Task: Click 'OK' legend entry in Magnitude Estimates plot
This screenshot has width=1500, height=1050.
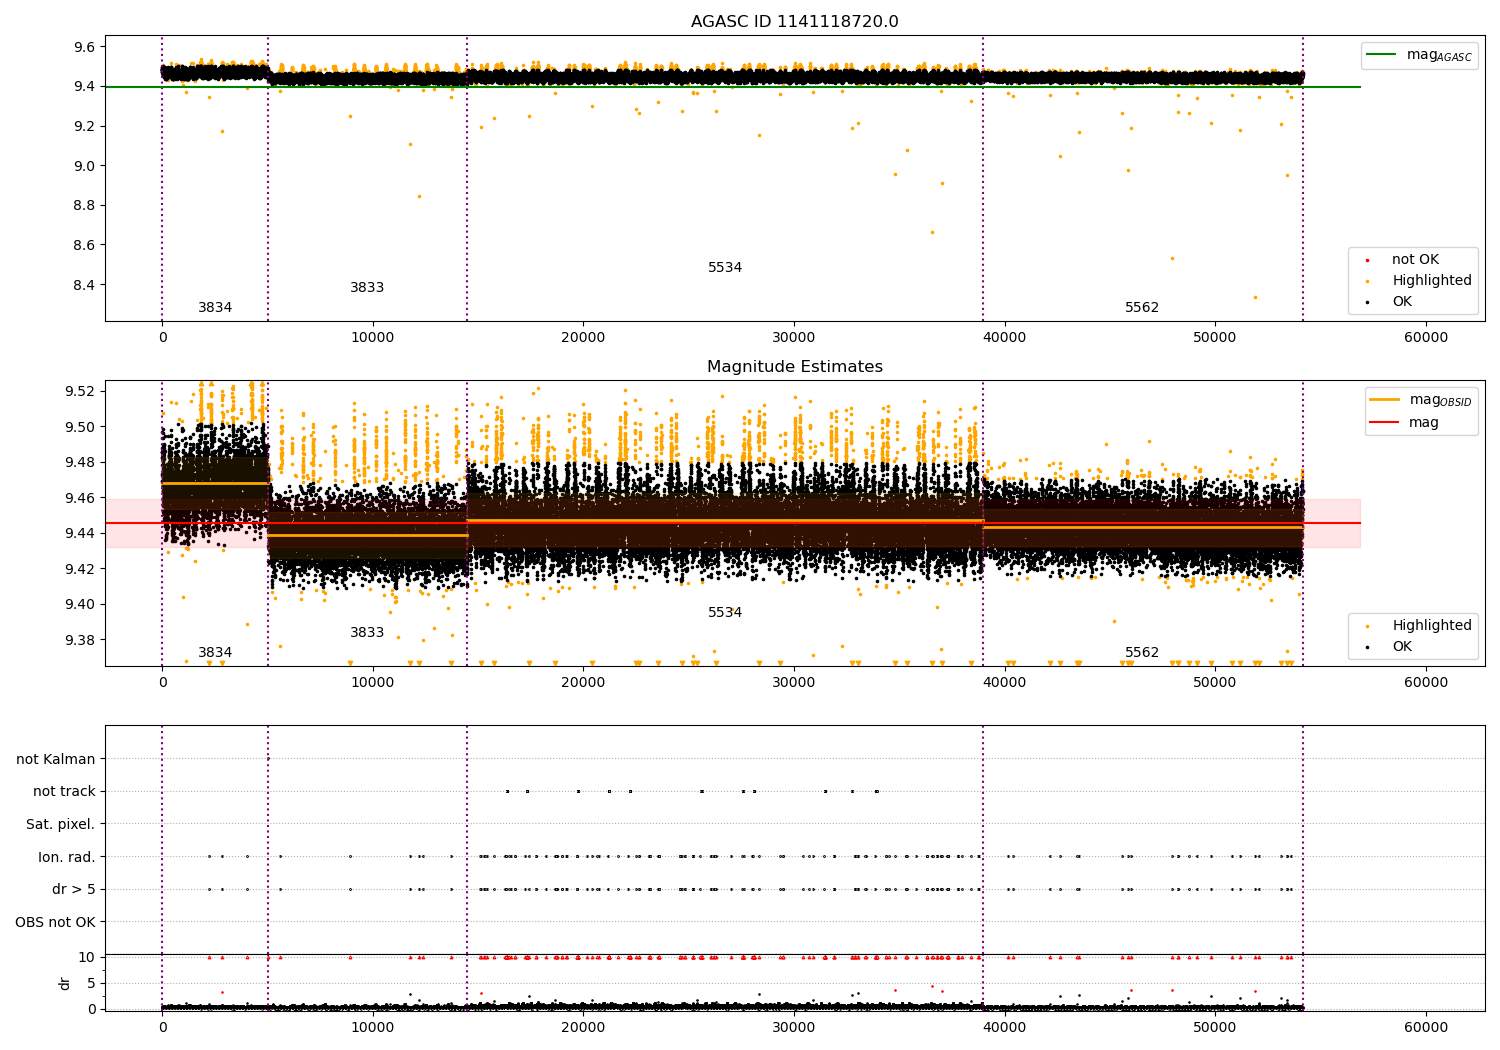Action: 1402,647
